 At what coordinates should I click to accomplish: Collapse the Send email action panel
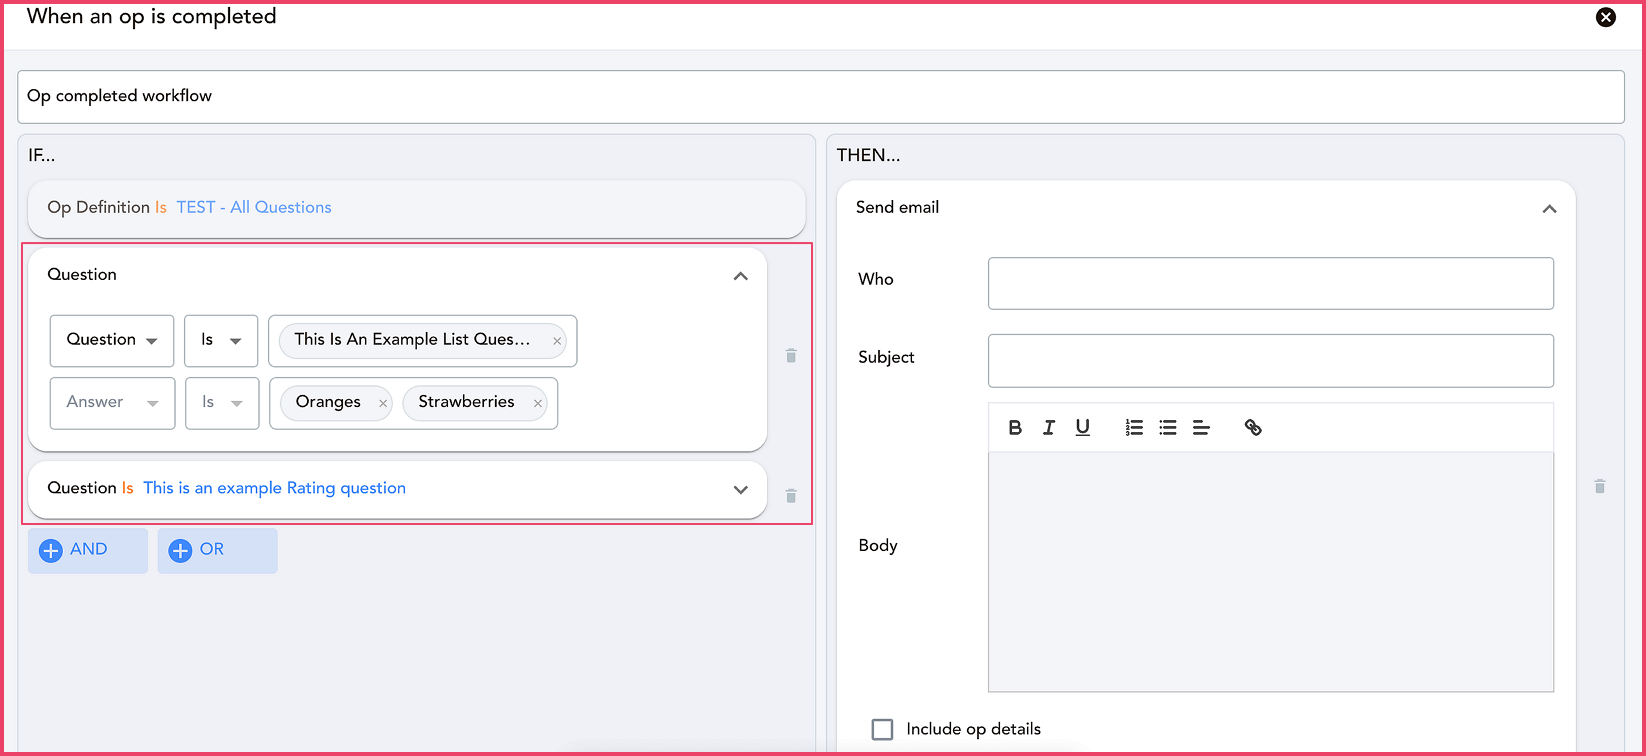click(1549, 209)
